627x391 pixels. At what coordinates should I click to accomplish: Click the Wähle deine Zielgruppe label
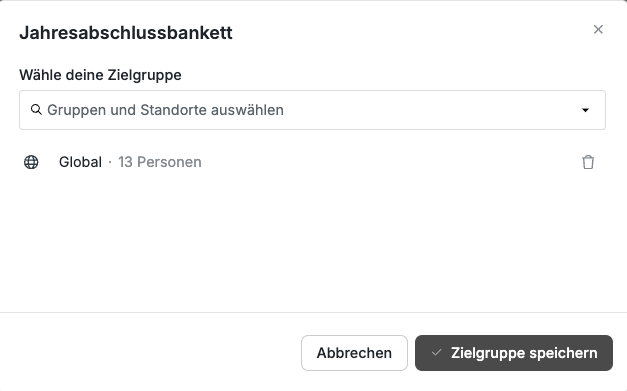point(100,75)
